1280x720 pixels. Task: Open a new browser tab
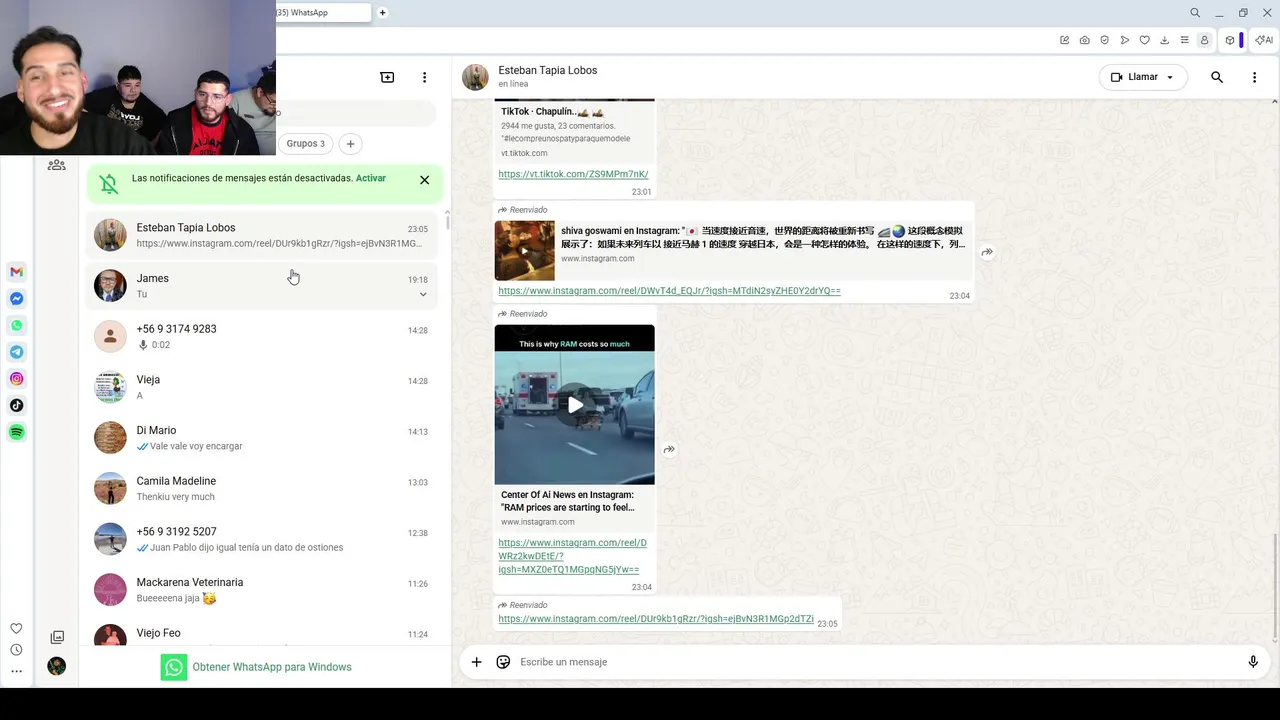pyautogui.click(x=382, y=13)
